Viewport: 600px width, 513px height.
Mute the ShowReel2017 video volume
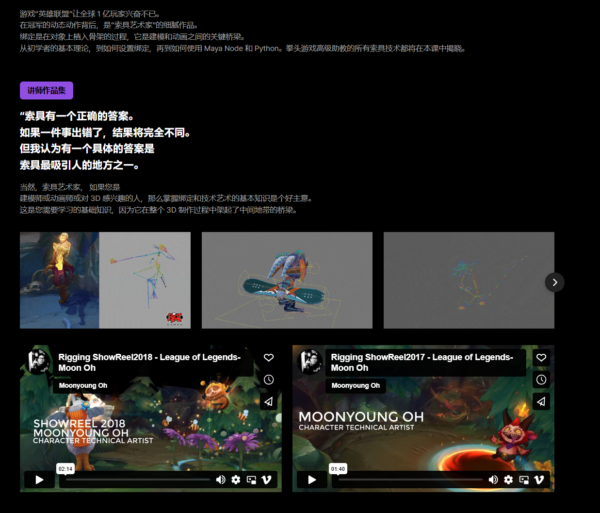click(493, 480)
